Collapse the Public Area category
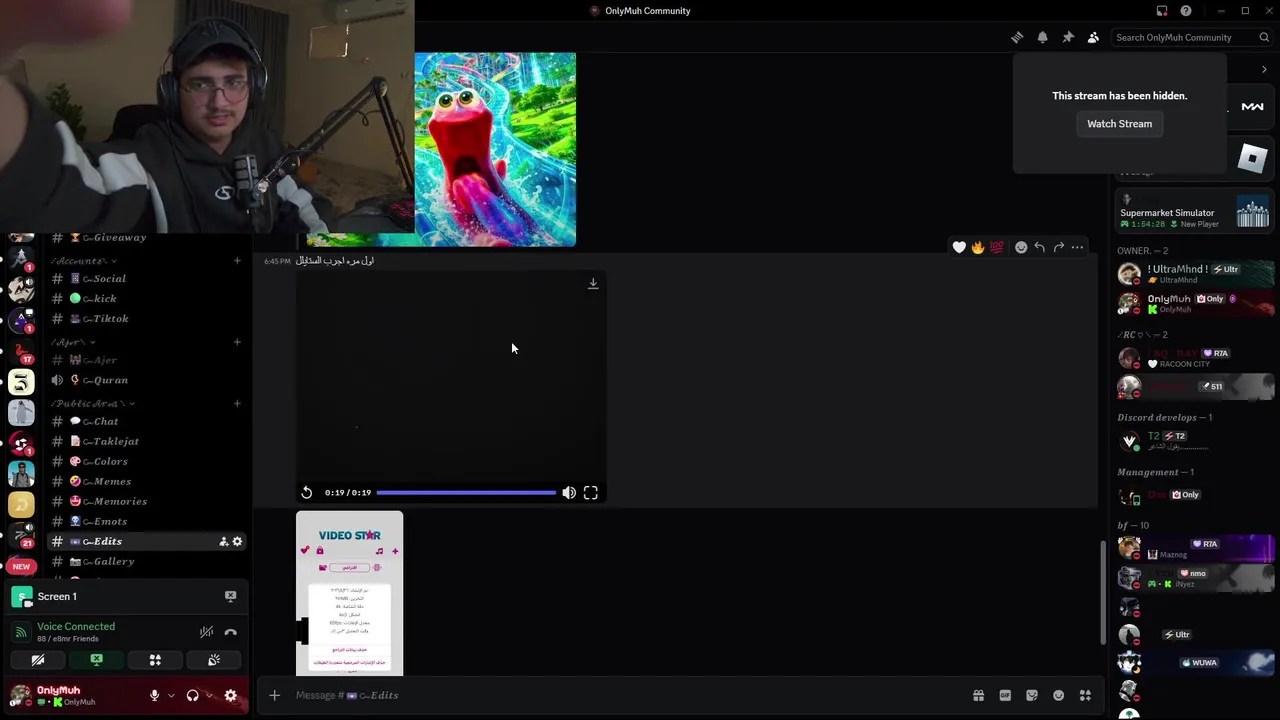This screenshot has height=720, width=1280. point(93,403)
